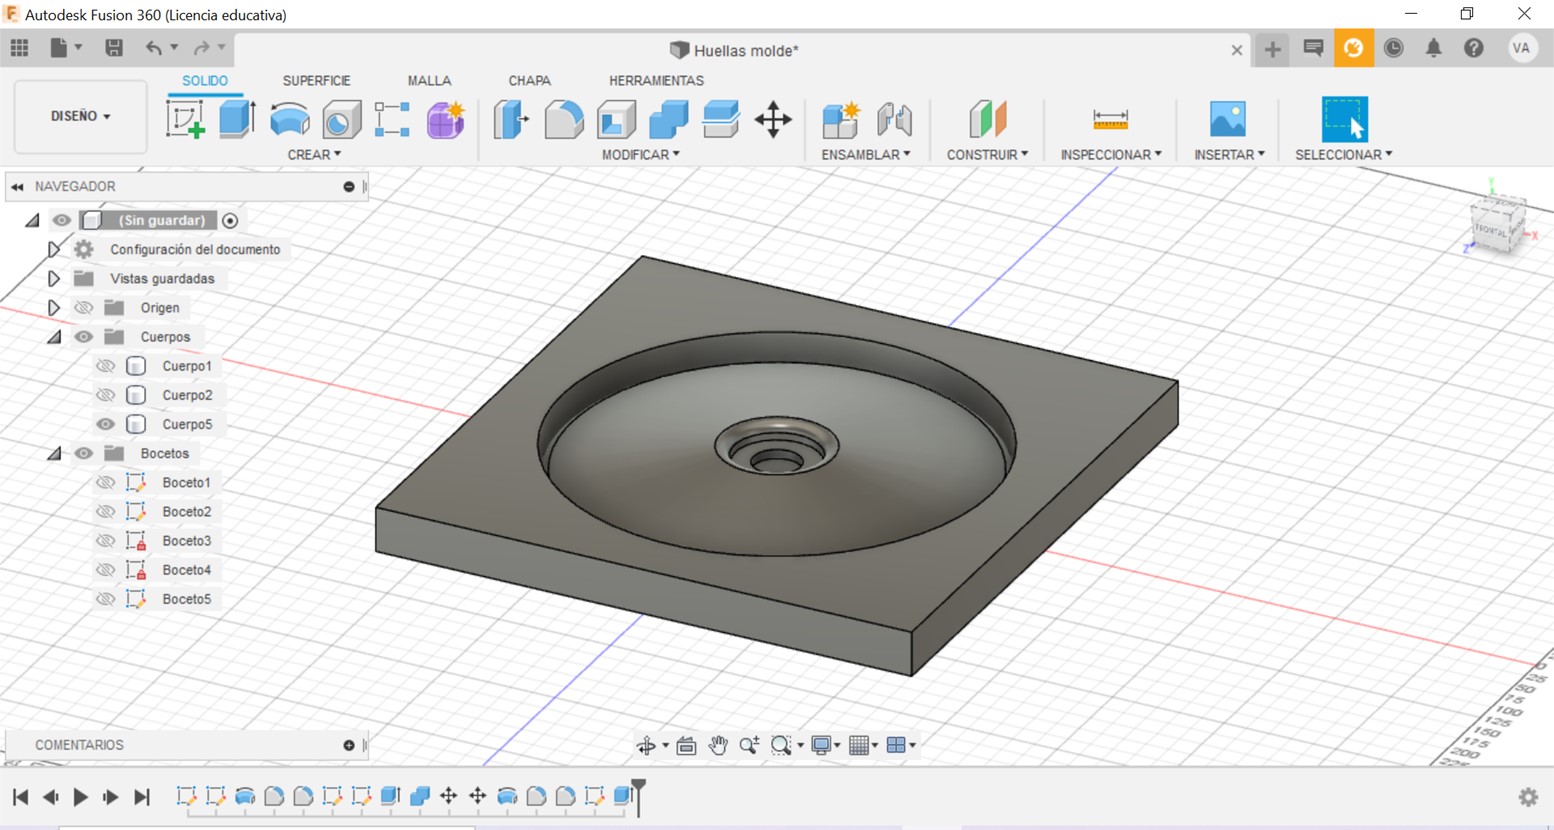Viewport: 1554px width, 830px height.
Task: Click the Save icon
Action: point(114,47)
